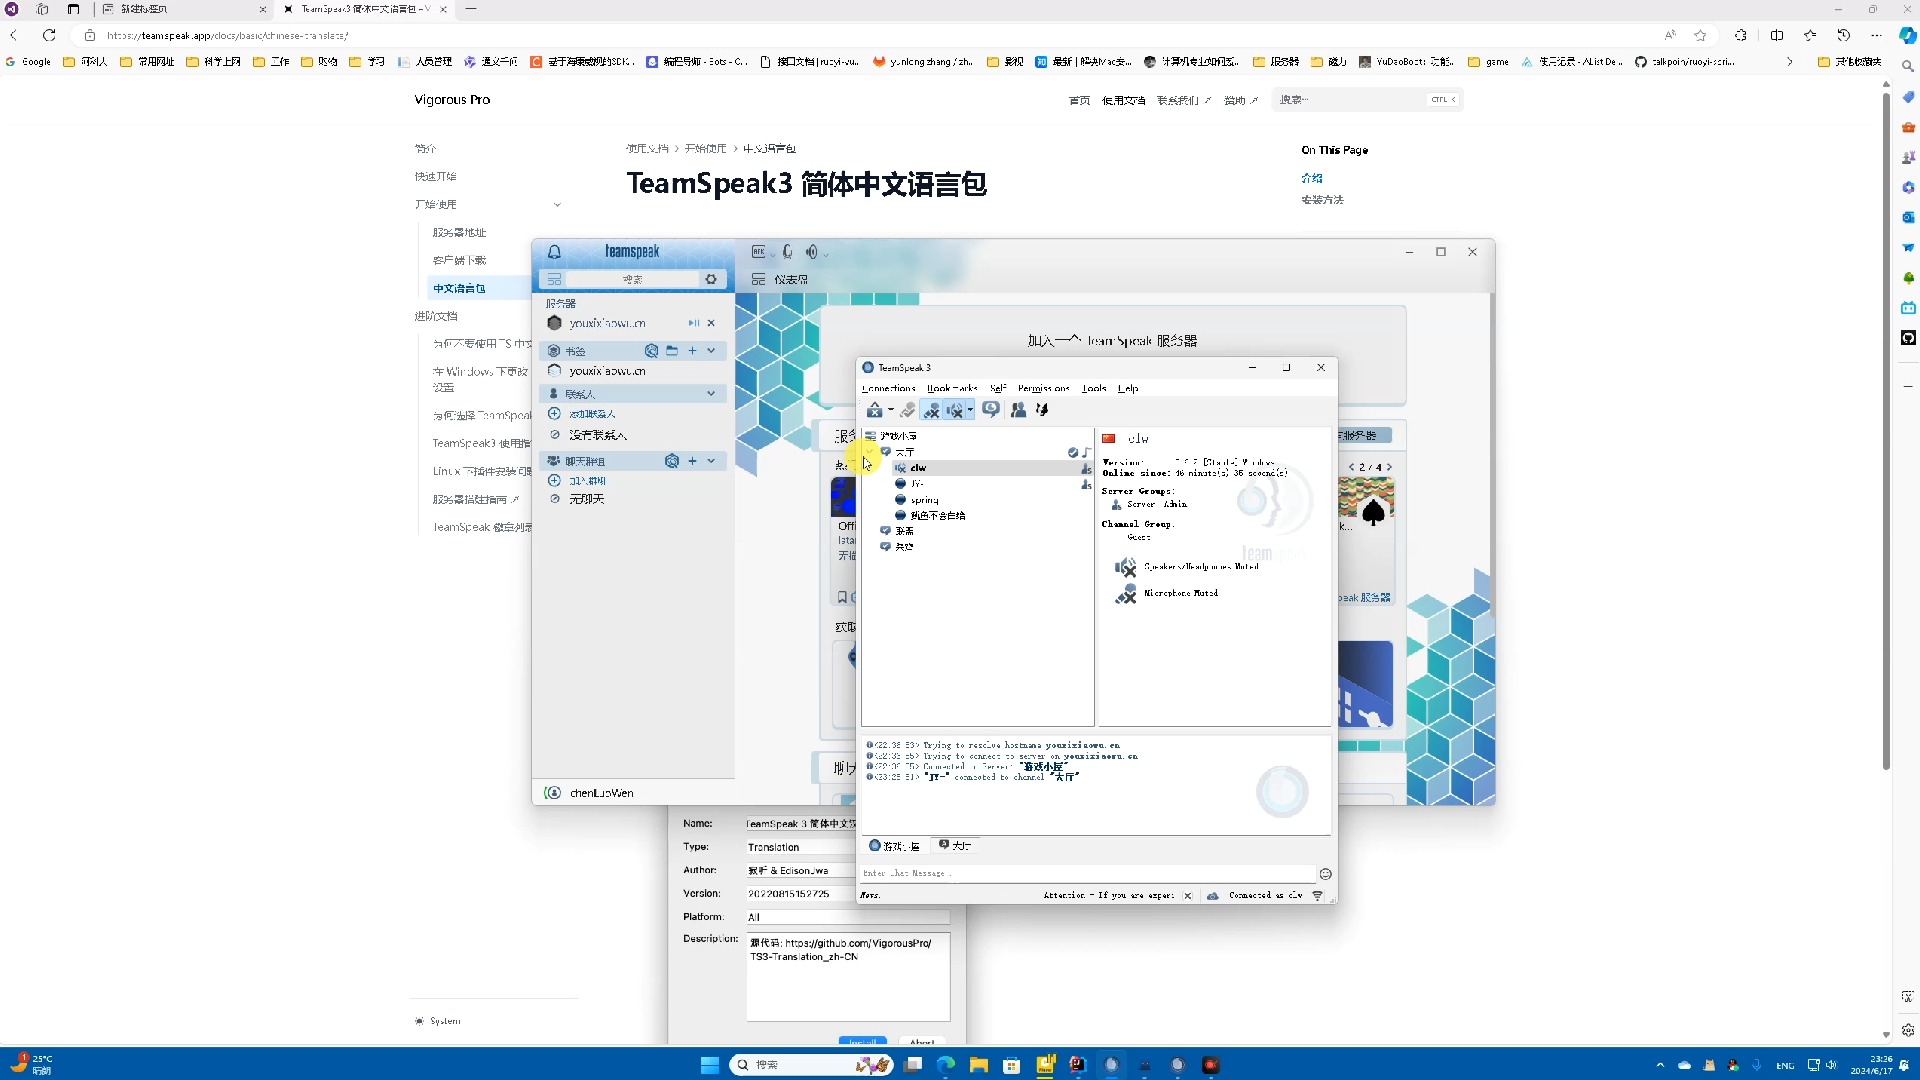Select user clw in the channel tree
Viewport: 1920px width, 1080px height.
click(918, 468)
